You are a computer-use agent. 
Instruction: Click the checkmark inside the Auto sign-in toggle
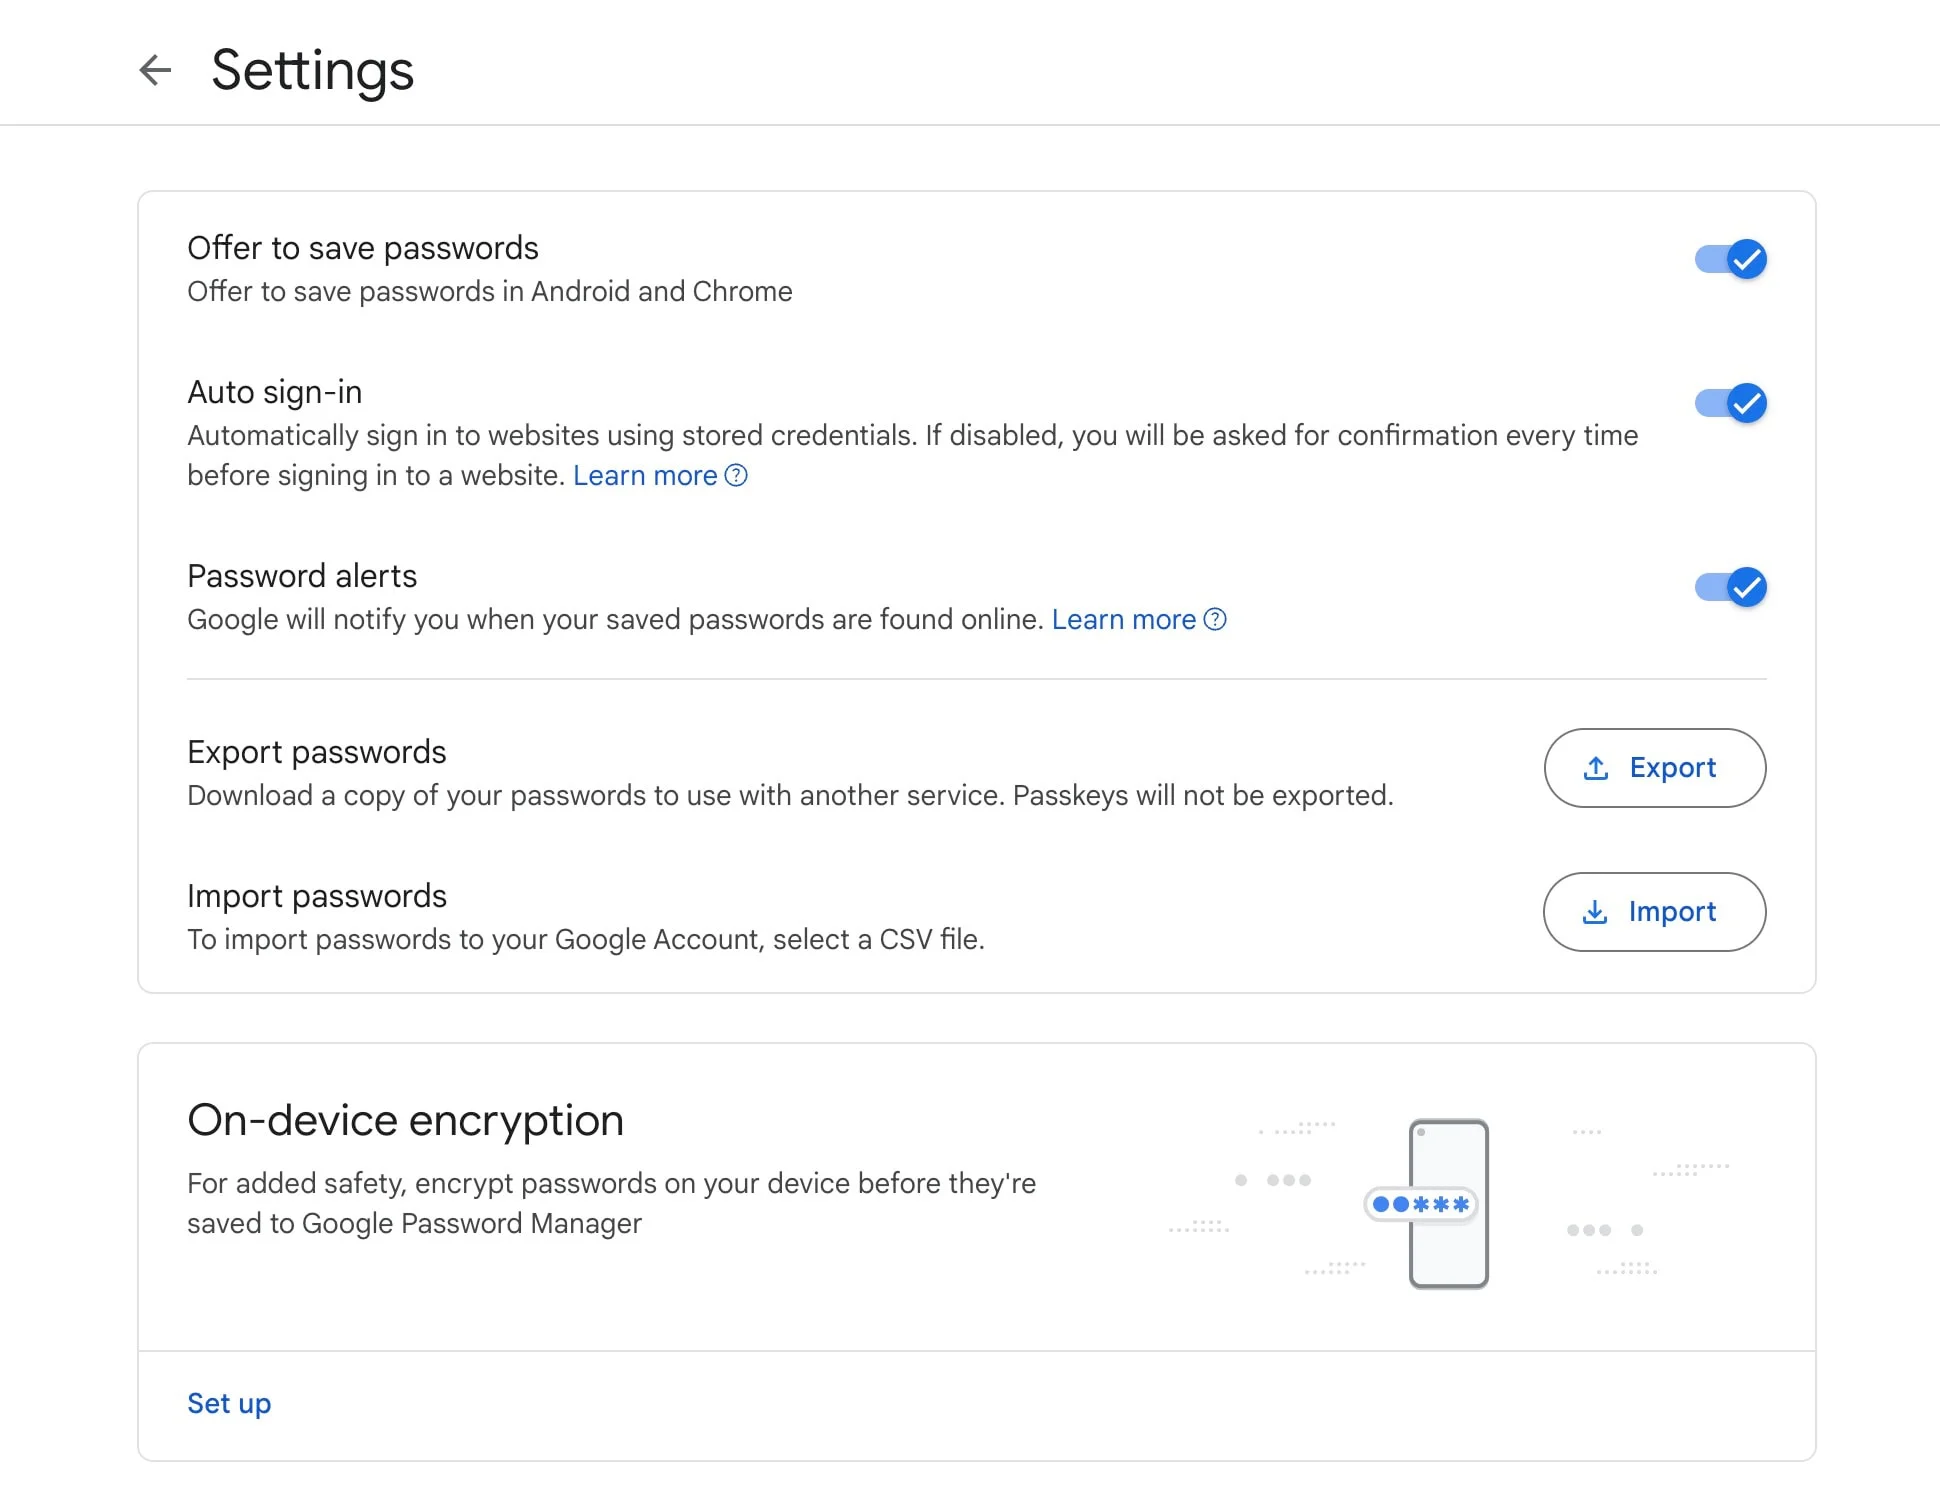click(1745, 404)
